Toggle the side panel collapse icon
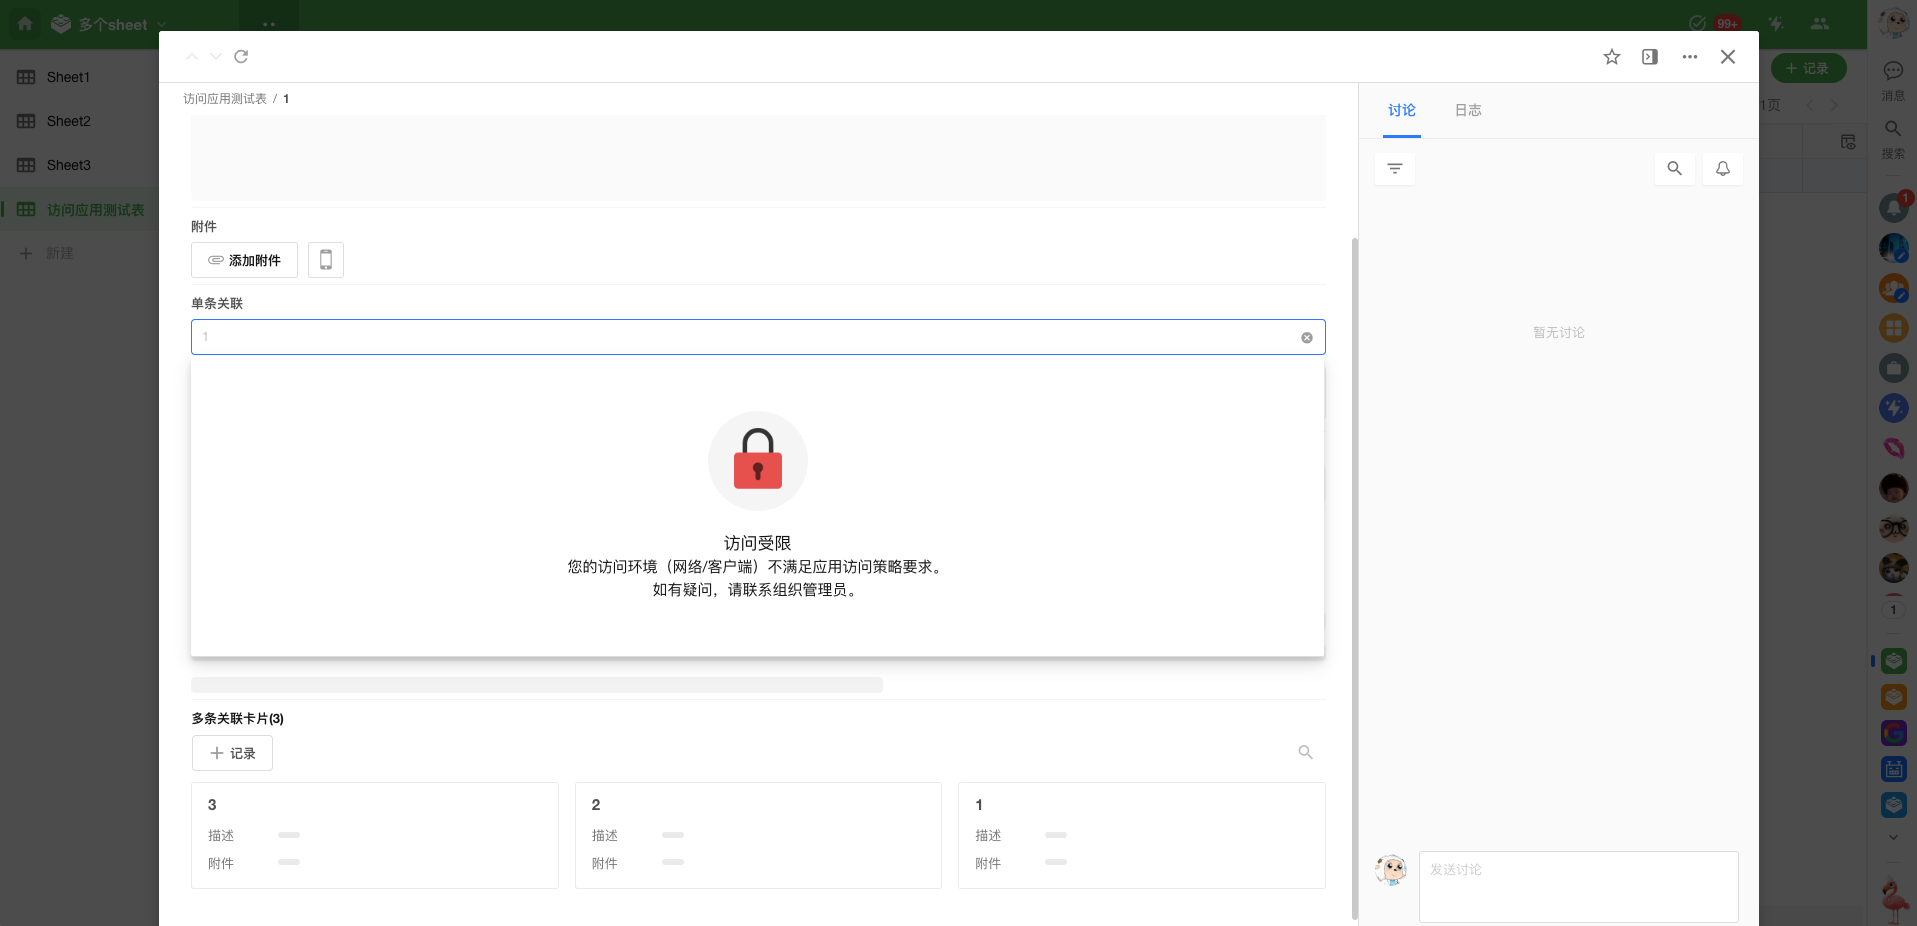The height and width of the screenshot is (926, 1917). pyautogui.click(x=1650, y=57)
